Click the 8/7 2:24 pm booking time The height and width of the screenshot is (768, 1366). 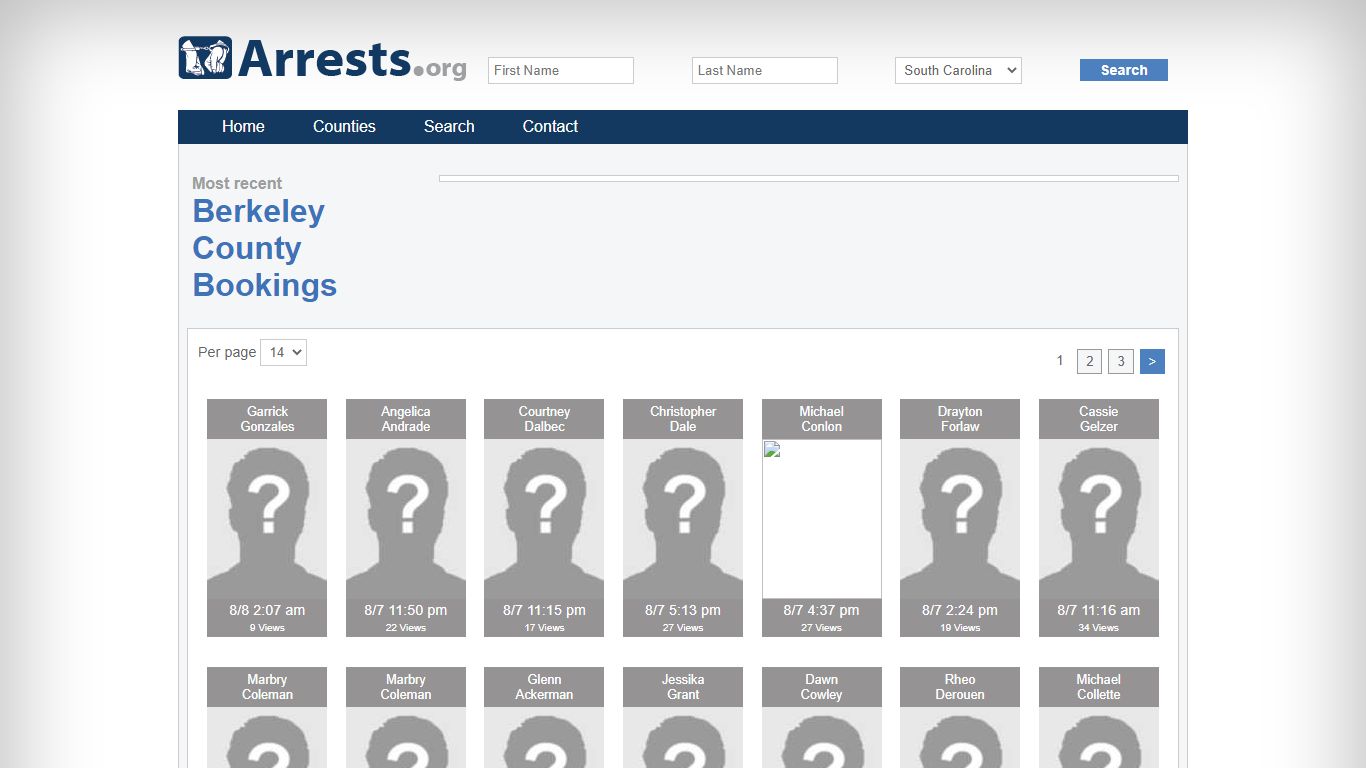(960, 610)
